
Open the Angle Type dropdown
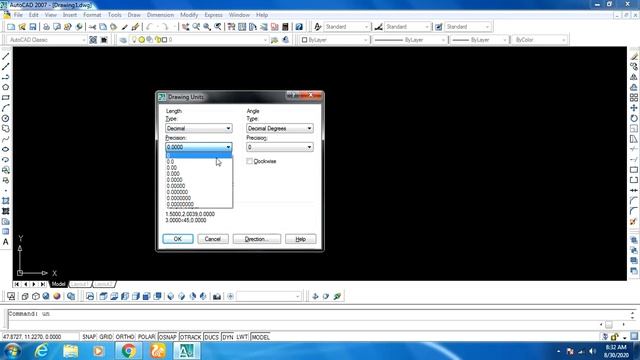[x=280, y=128]
